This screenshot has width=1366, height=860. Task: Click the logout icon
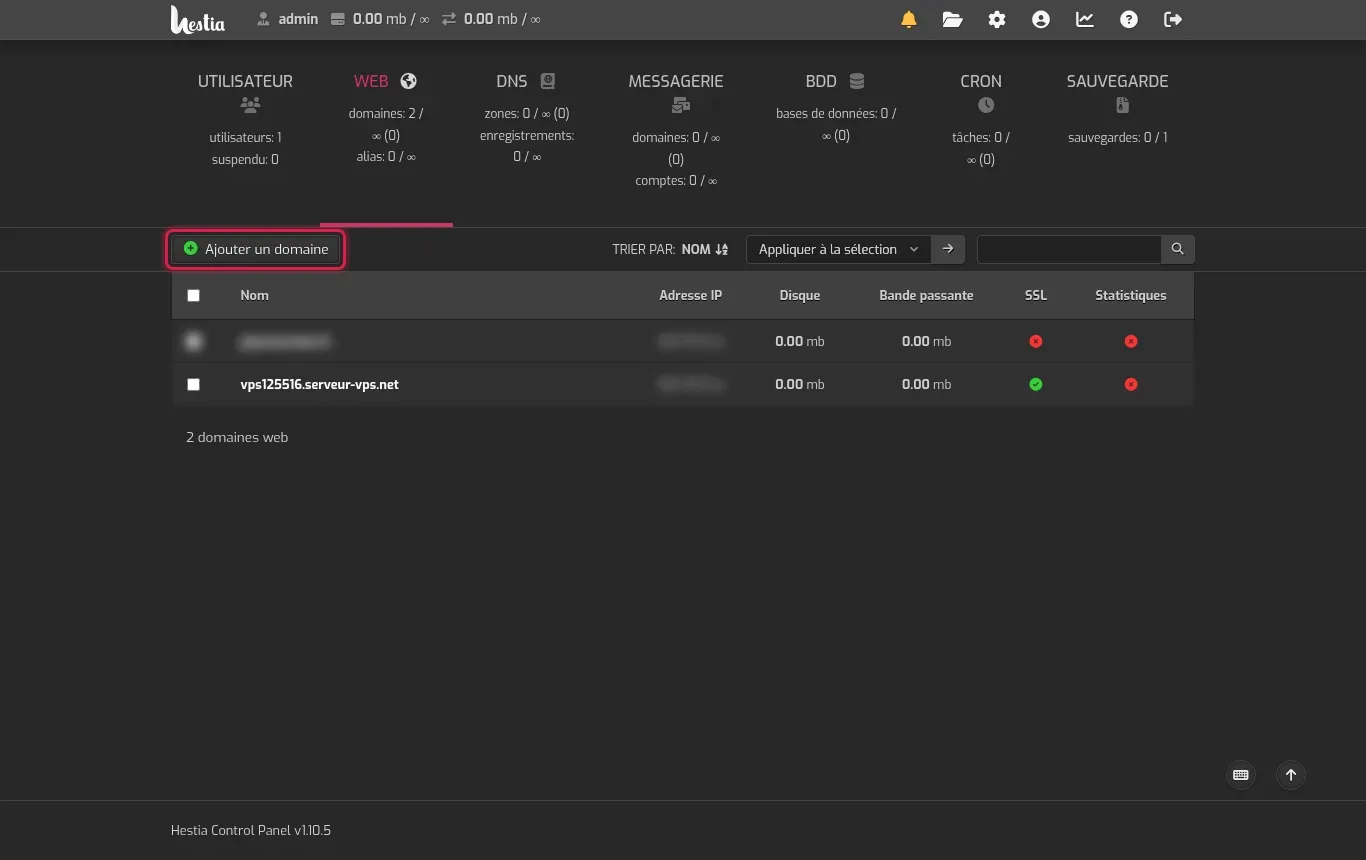point(1173,19)
